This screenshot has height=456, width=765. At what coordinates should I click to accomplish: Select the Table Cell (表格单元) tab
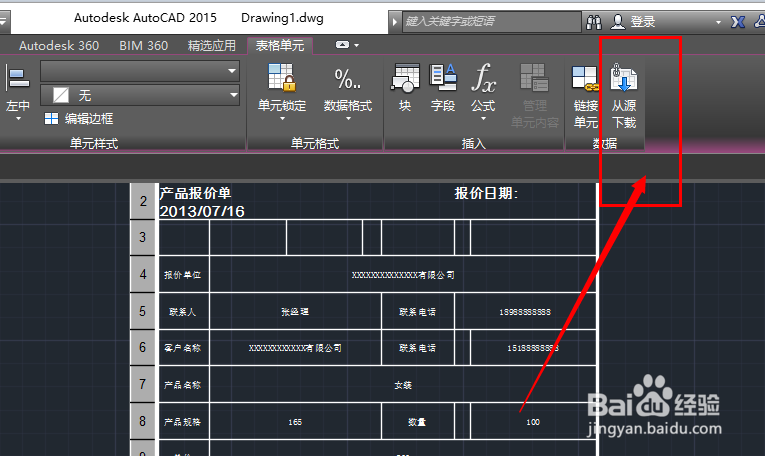(x=280, y=46)
